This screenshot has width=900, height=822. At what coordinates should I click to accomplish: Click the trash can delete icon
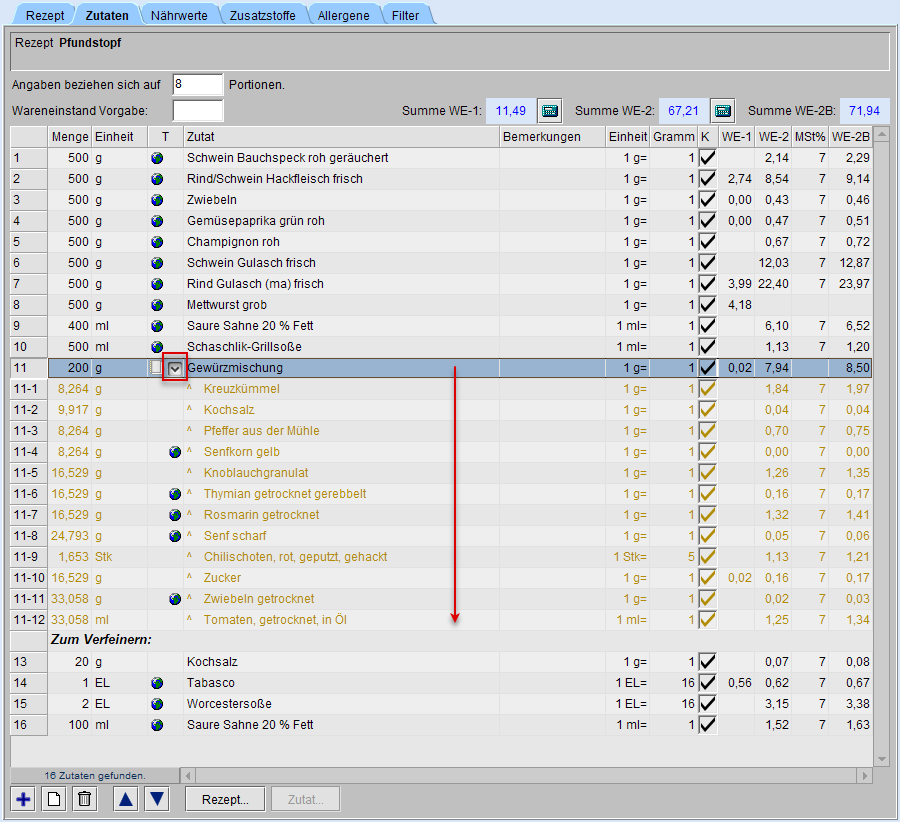pos(85,799)
